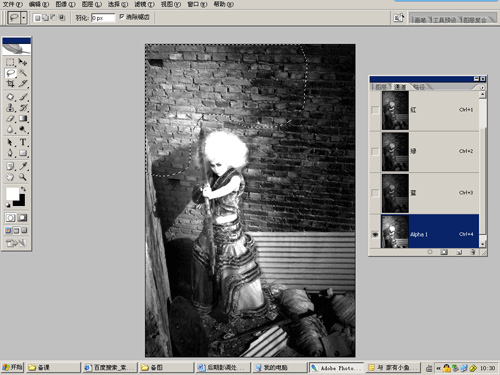Save selection as channel icon
This screenshot has width=500, height=375.
point(444,252)
